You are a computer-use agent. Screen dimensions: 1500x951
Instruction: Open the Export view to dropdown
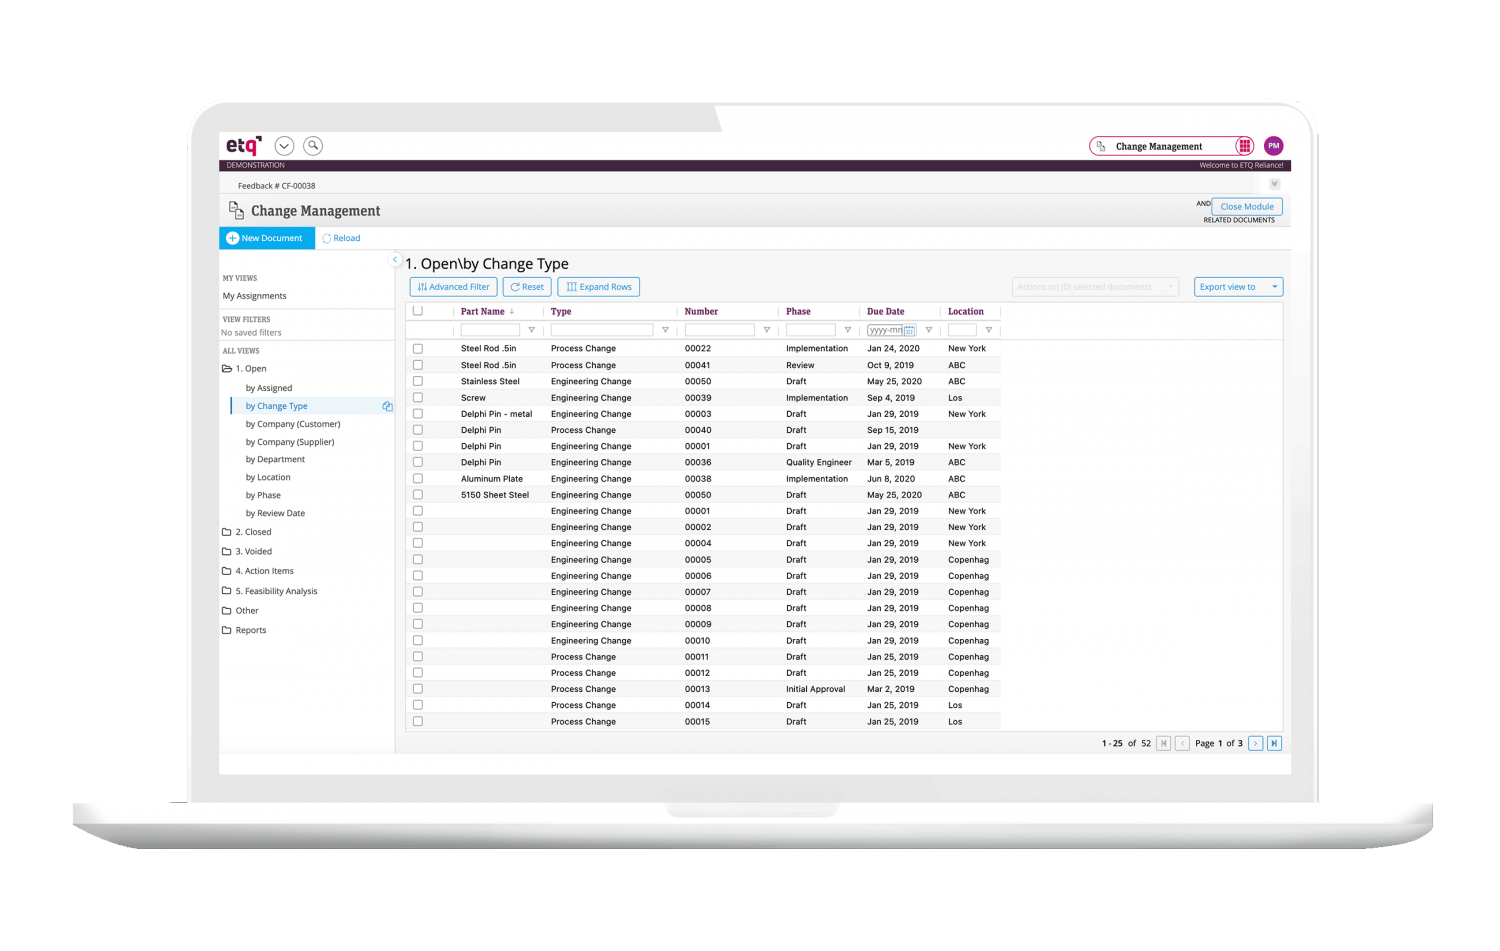click(x=1238, y=287)
